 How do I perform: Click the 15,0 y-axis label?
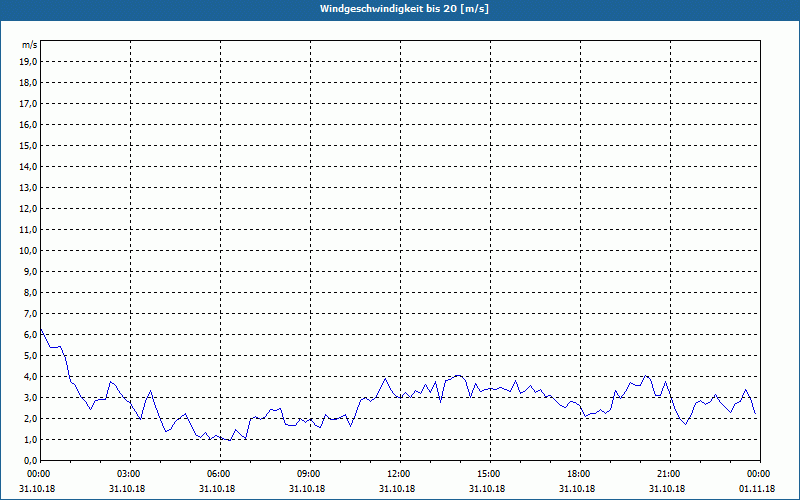tap(28, 145)
